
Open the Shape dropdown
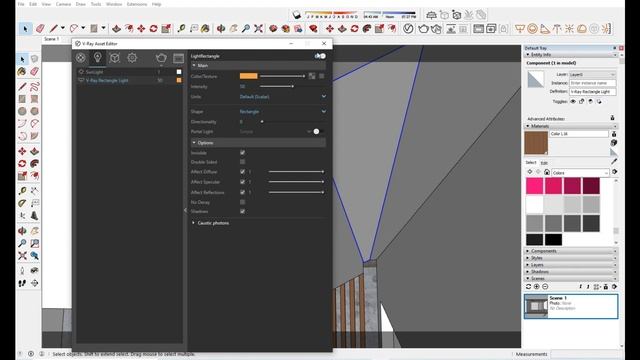click(x=282, y=111)
